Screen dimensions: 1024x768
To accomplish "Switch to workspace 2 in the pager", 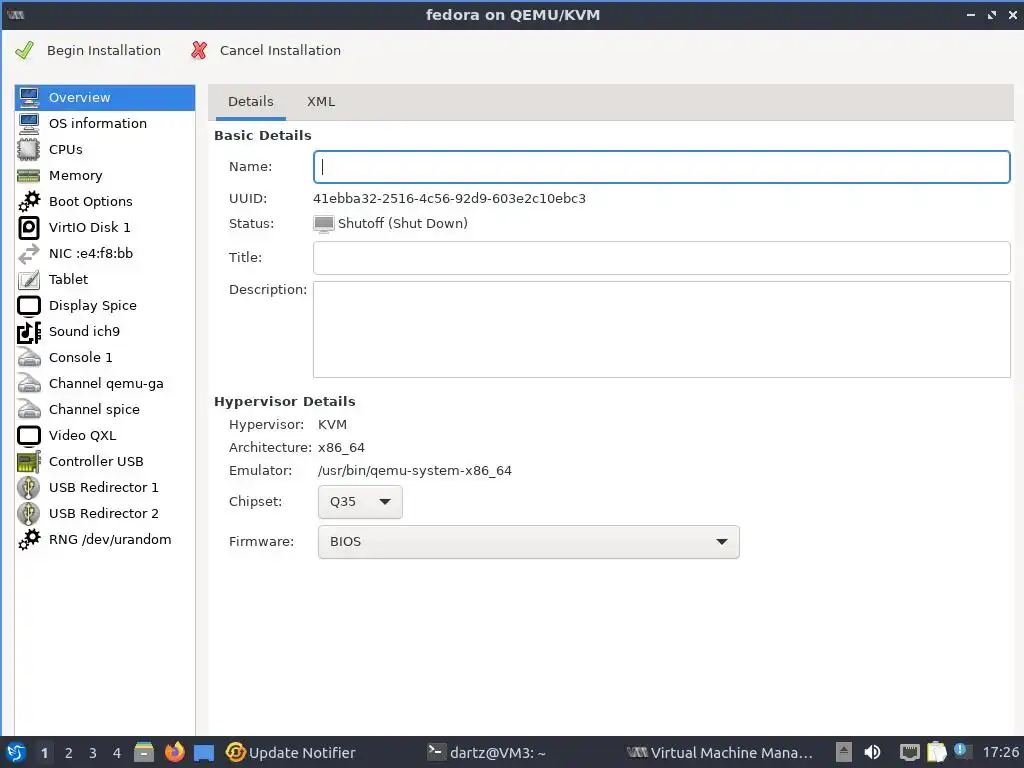I will 69,753.
